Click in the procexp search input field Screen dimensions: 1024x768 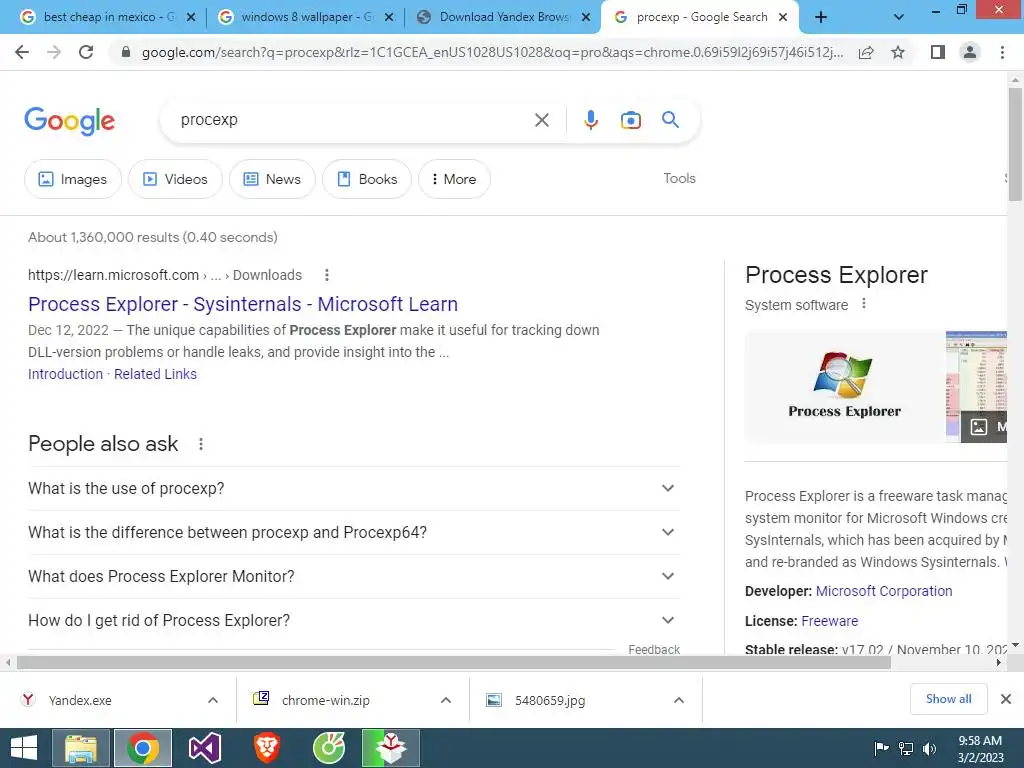tap(353, 120)
